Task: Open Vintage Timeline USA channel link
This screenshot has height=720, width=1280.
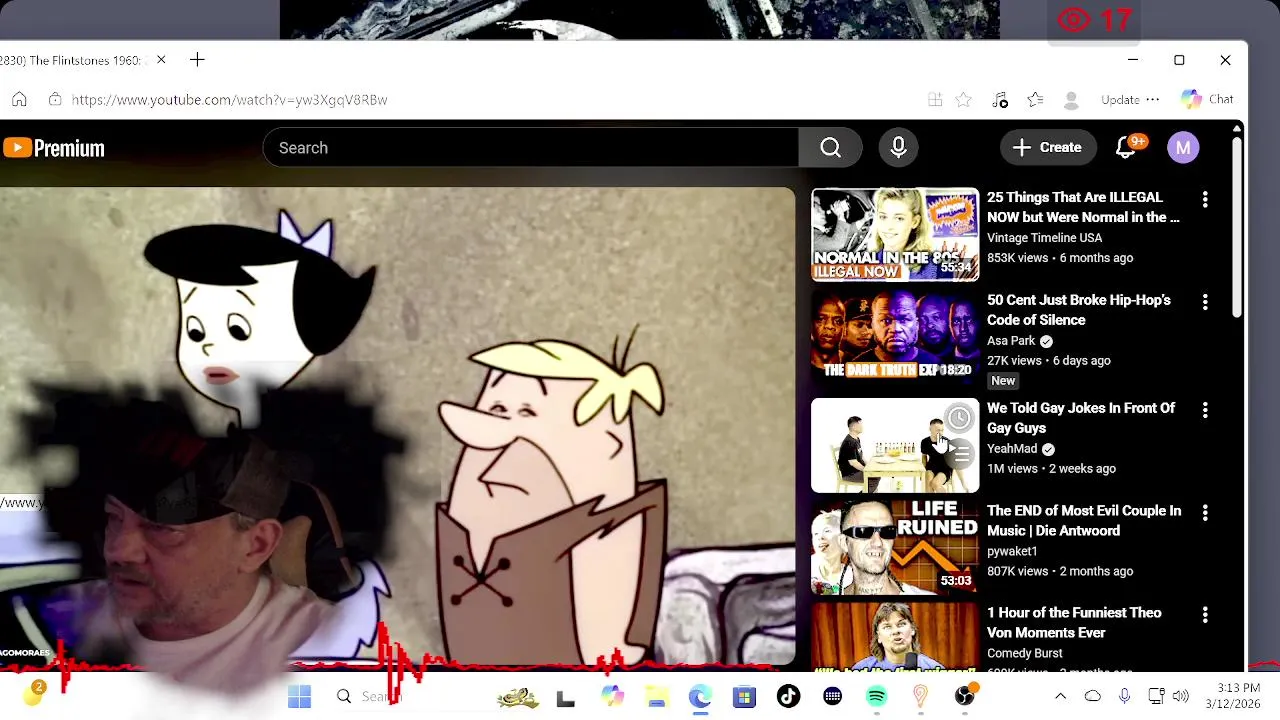Action: coord(1044,238)
